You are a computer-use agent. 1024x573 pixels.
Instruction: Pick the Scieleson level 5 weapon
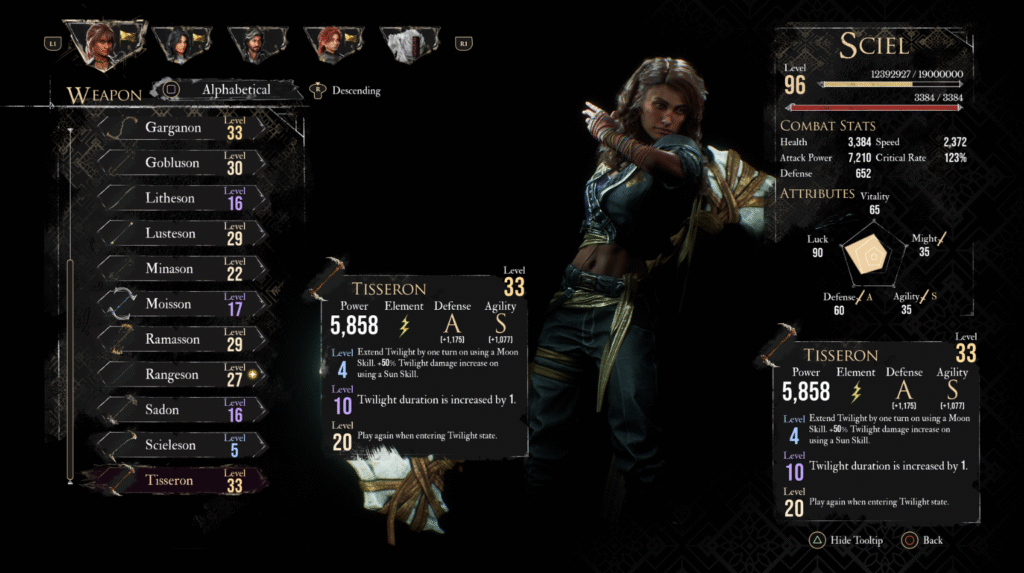click(182, 445)
